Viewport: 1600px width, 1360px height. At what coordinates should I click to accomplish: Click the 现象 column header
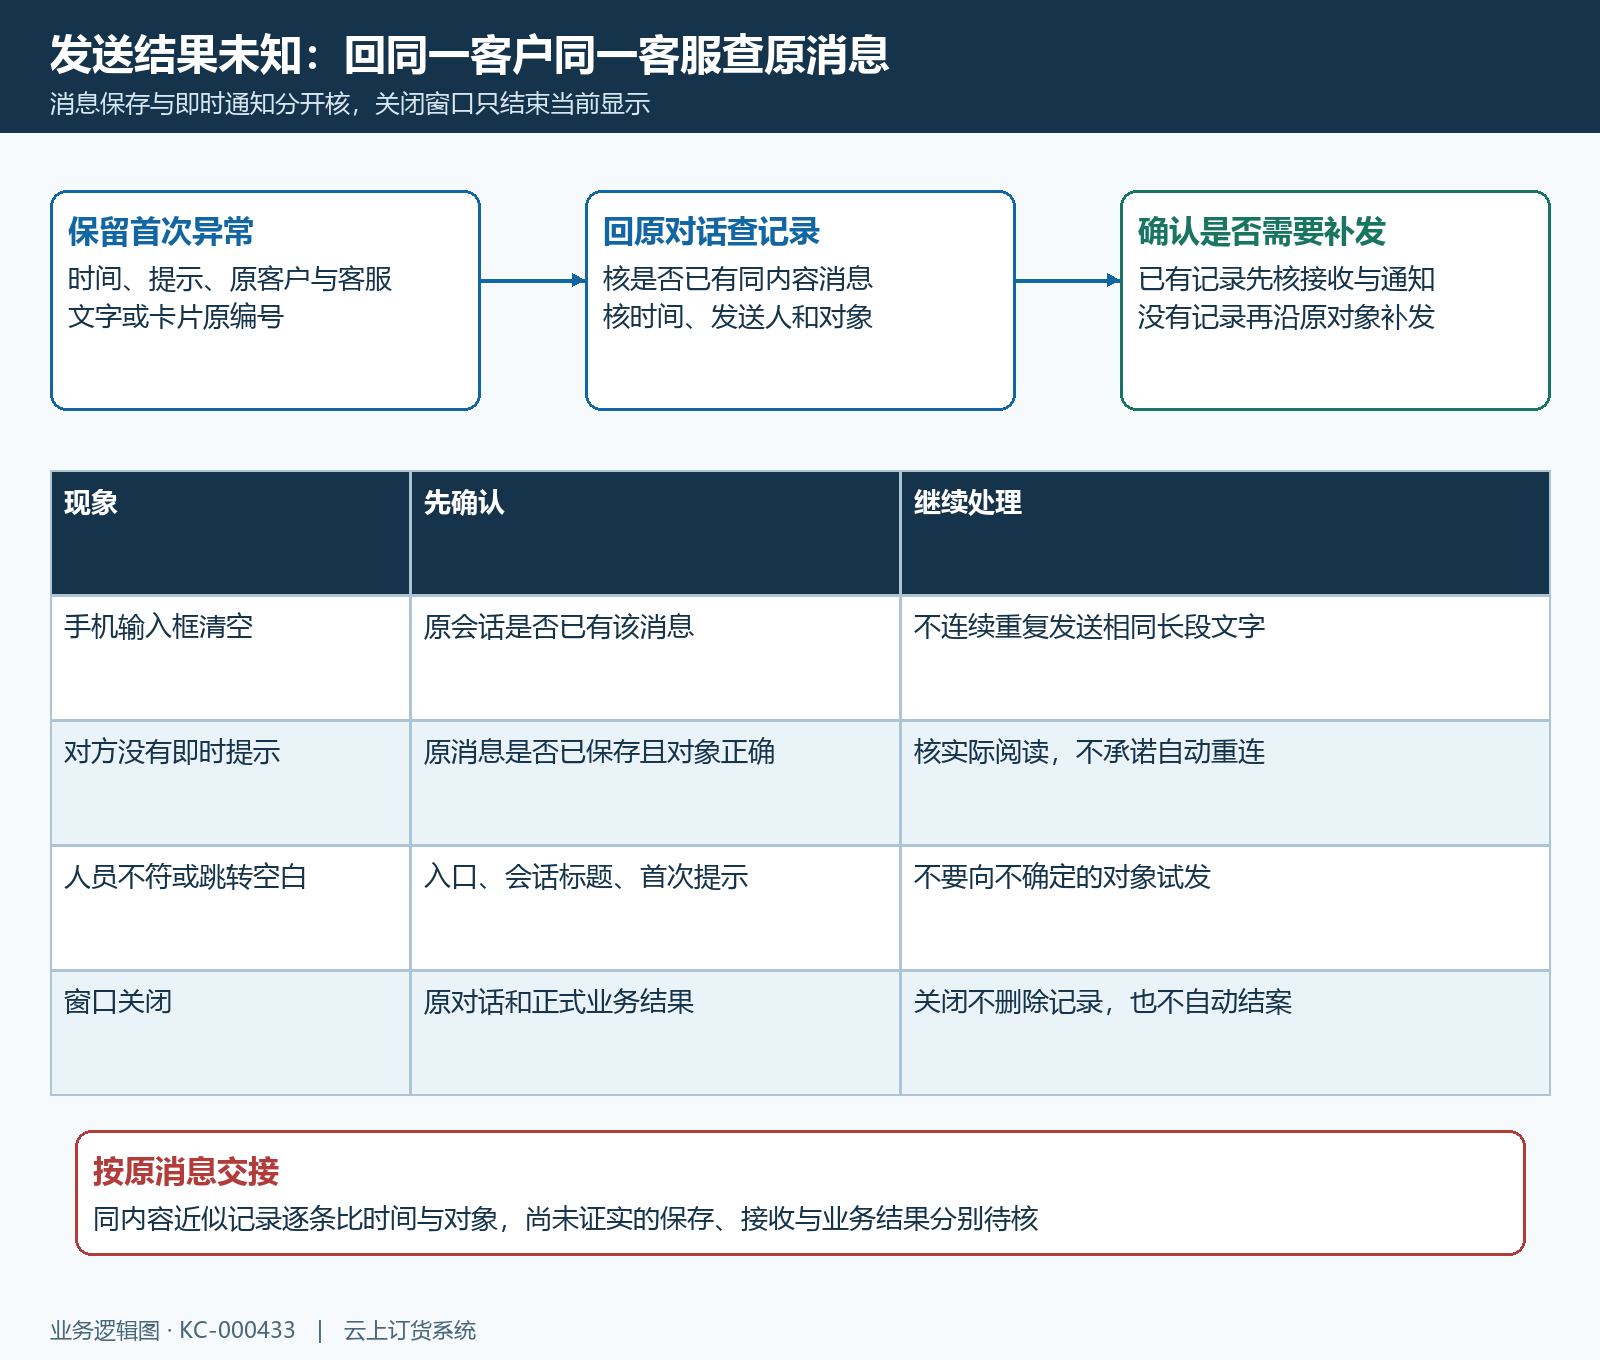pyautogui.click(x=231, y=533)
